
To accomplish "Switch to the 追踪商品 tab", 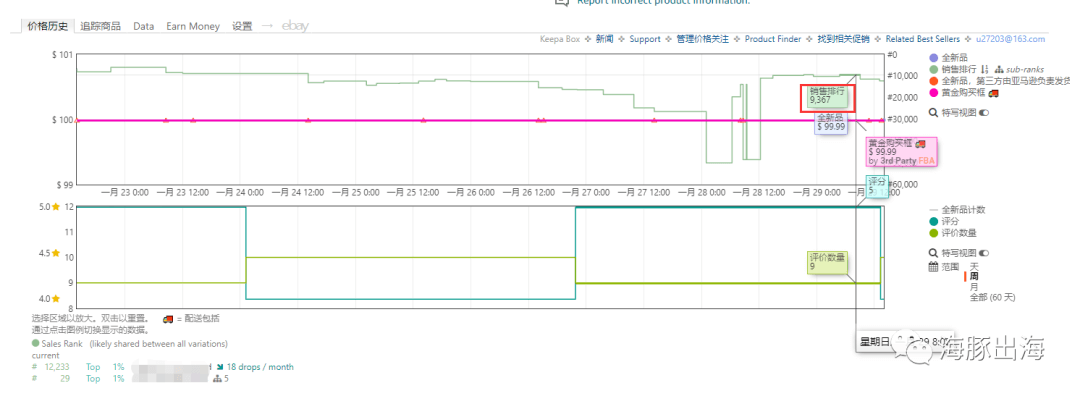I will tap(101, 26).
